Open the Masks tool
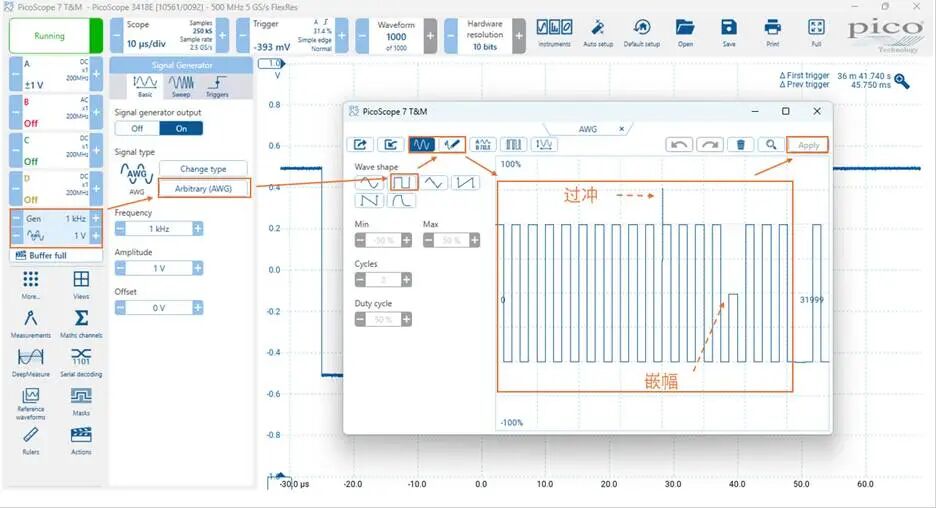 coord(81,402)
